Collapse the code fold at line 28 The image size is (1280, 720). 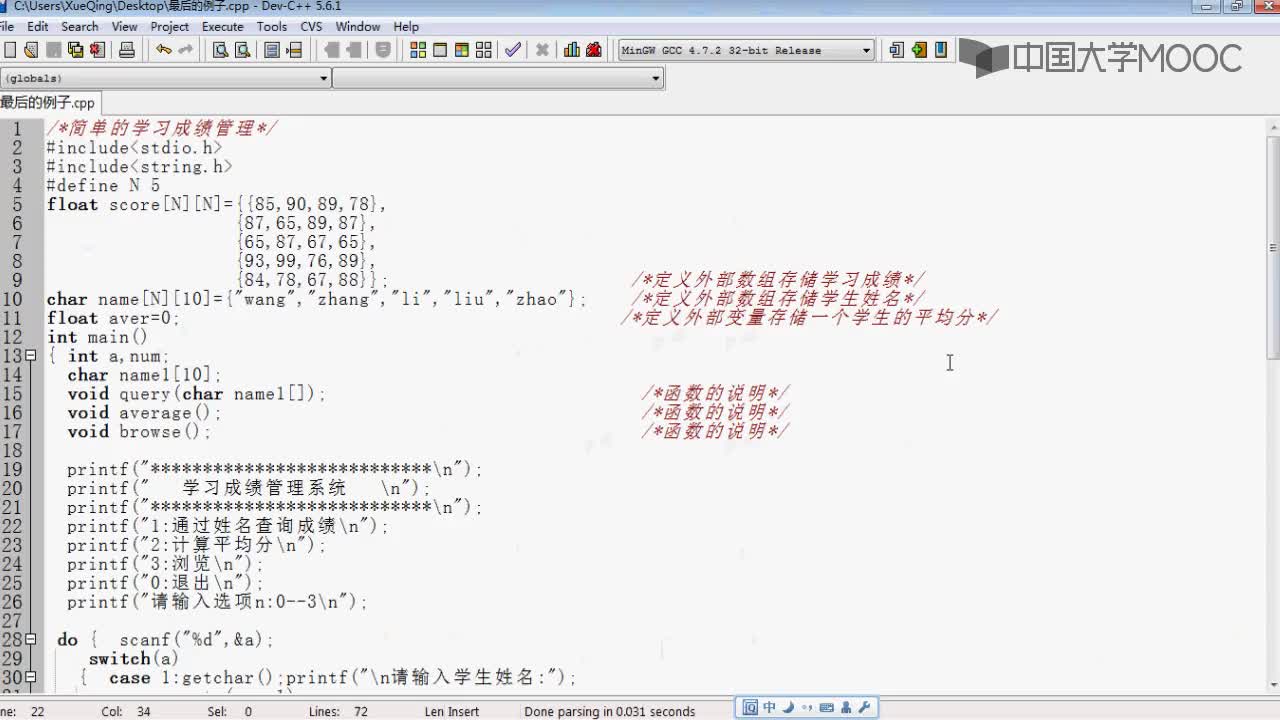pyautogui.click(x=31, y=640)
